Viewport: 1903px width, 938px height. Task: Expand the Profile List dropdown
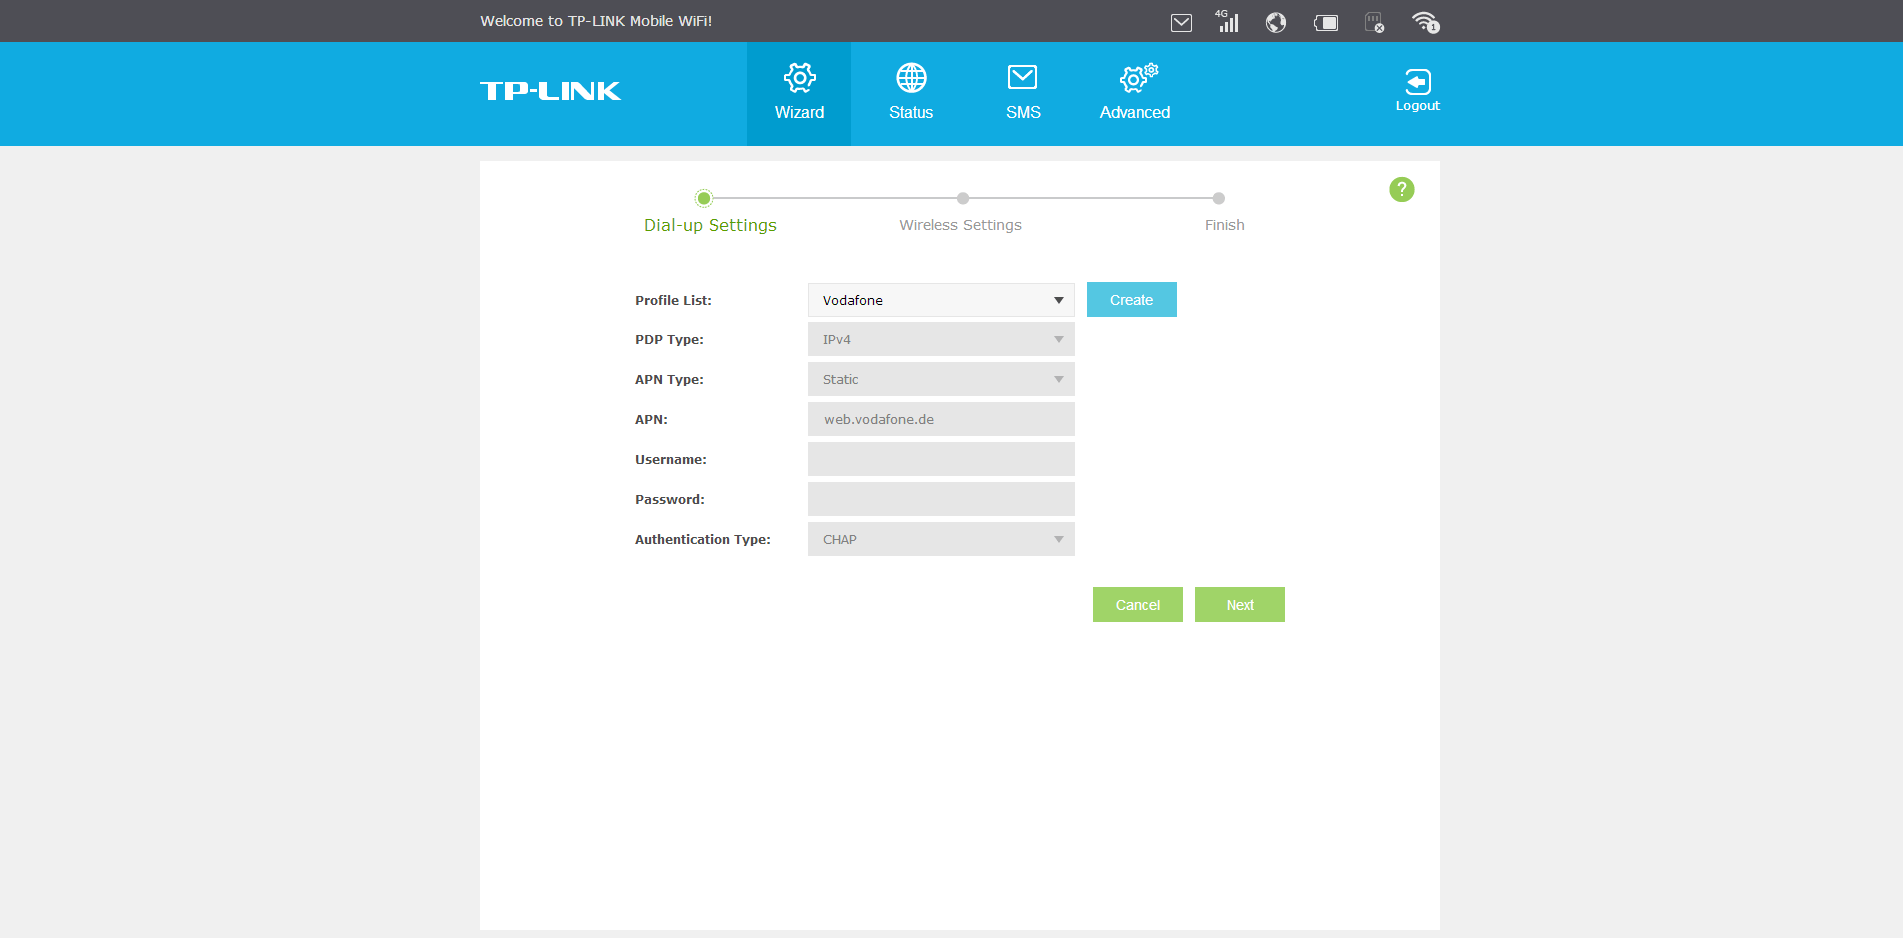click(x=941, y=300)
